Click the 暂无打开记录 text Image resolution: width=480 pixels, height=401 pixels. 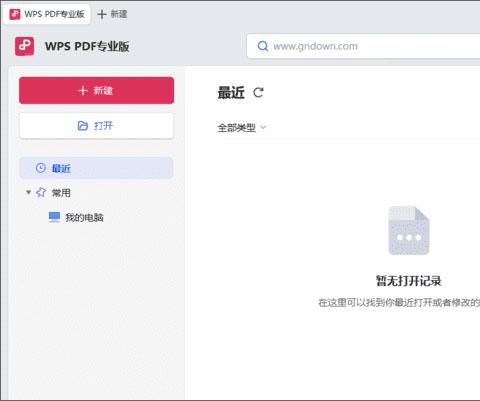click(409, 281)
